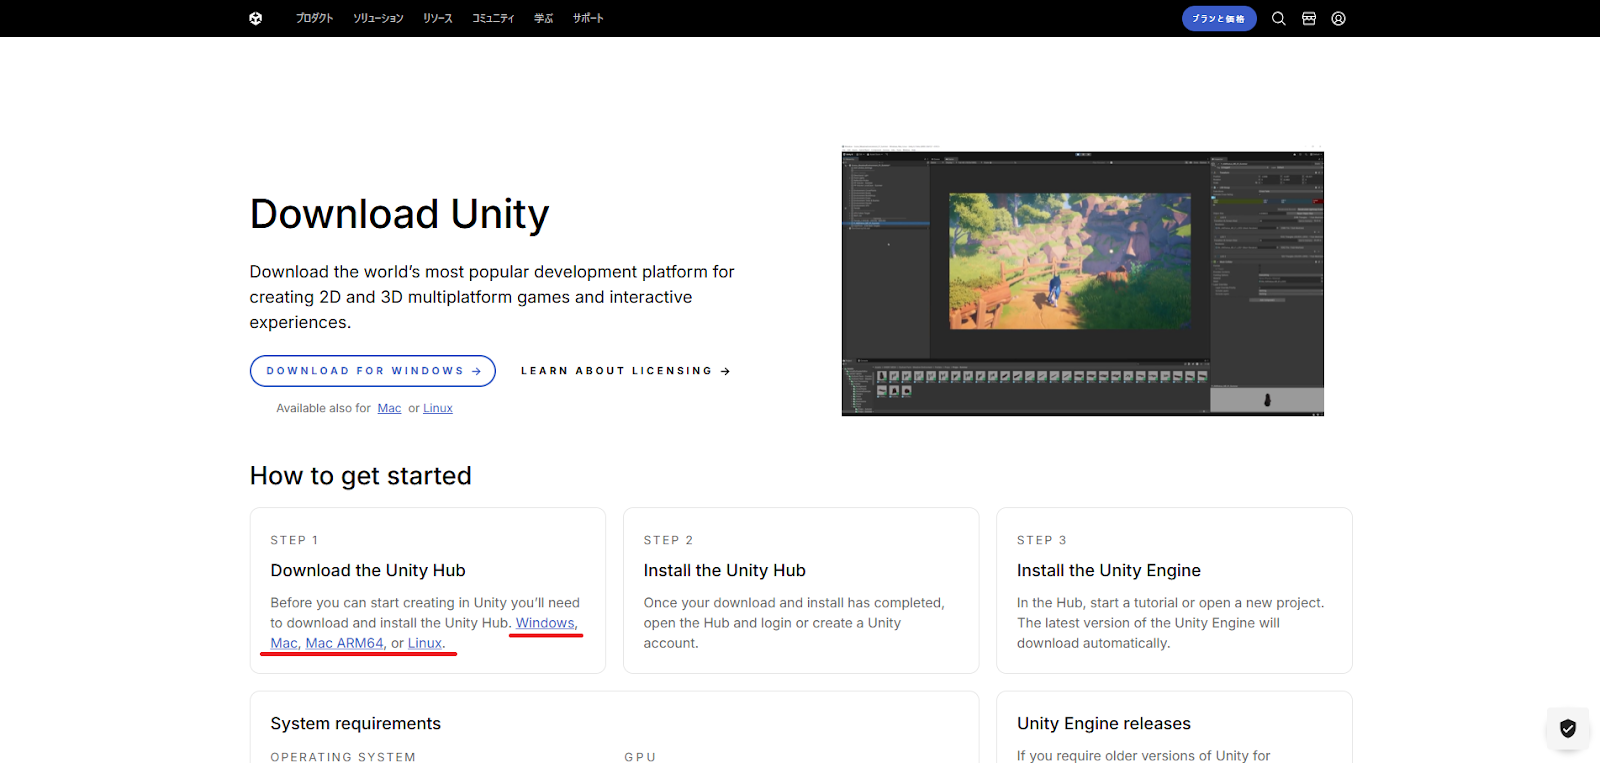Follow the Learn About Licensing link
Viewport: 1600px width, 763px height.
click(625, 371)
